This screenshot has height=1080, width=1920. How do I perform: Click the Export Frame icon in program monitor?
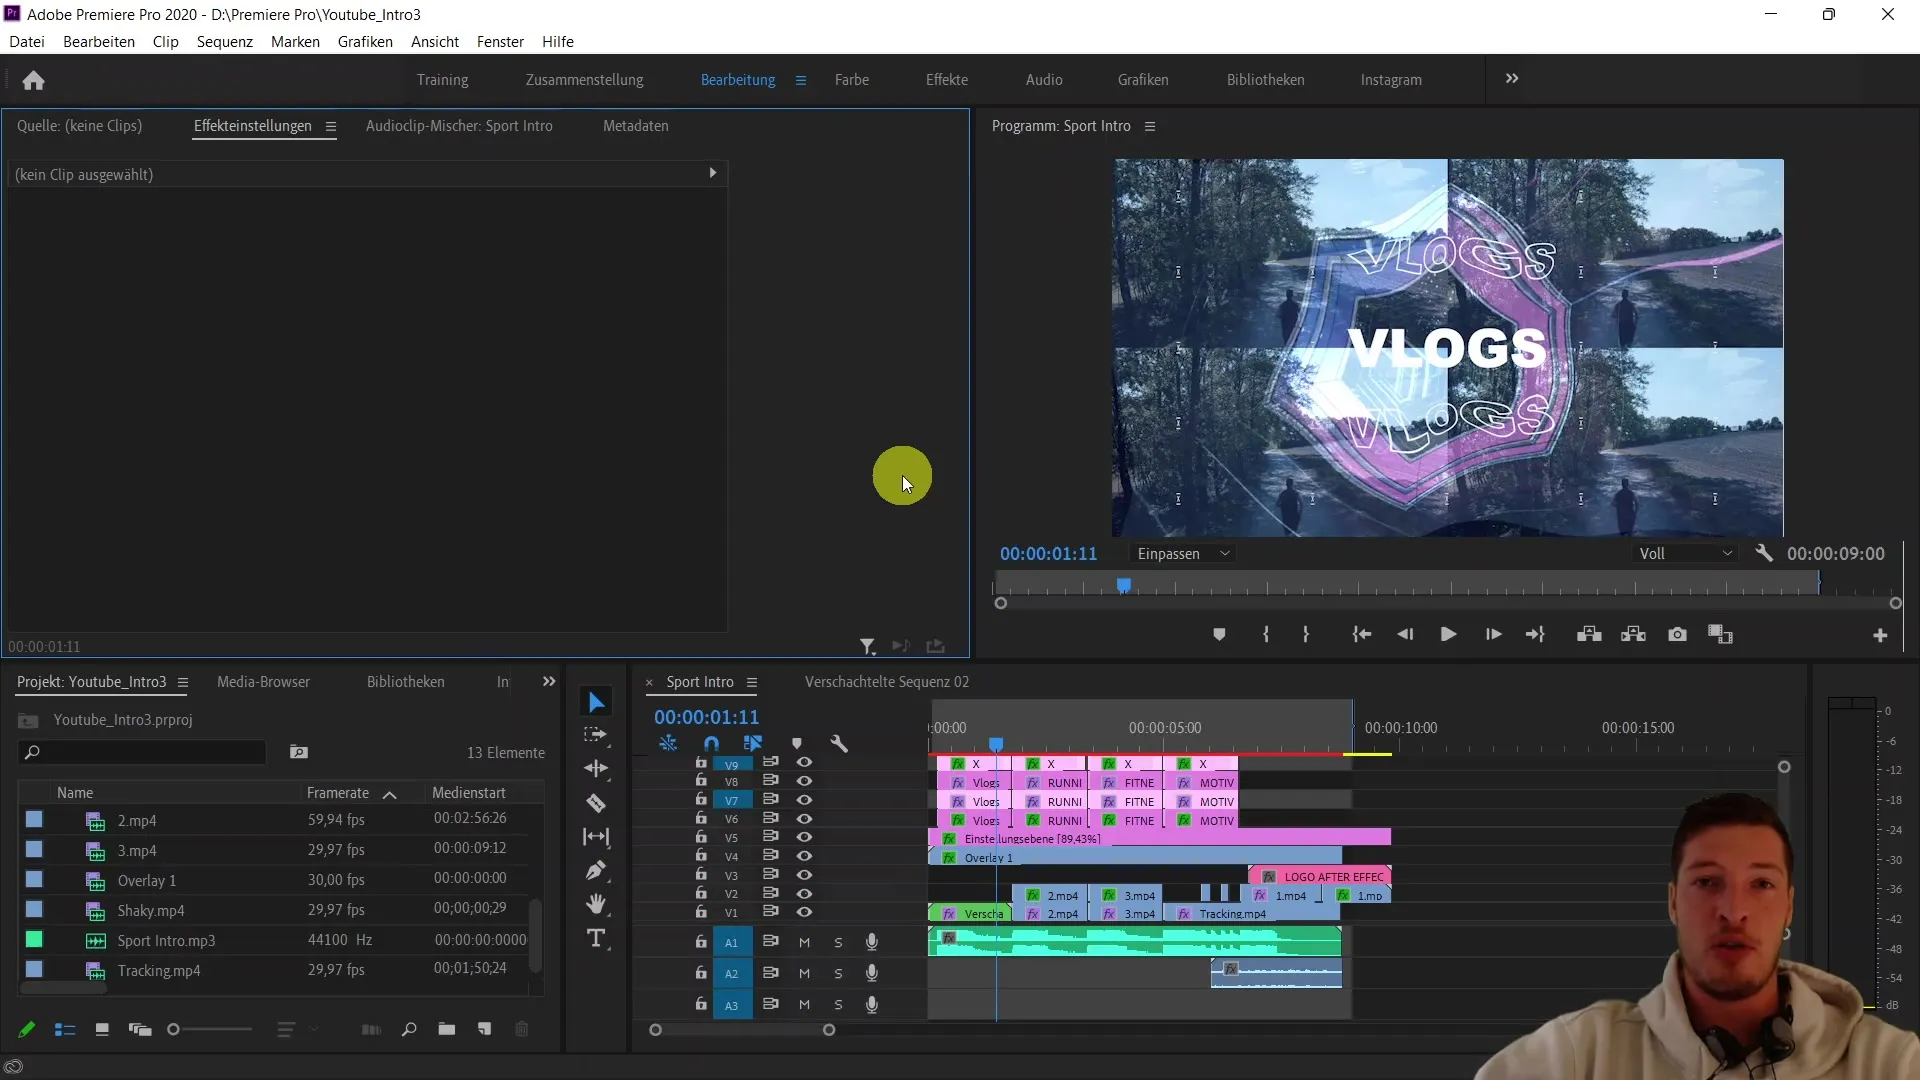tap(1677, 634)
